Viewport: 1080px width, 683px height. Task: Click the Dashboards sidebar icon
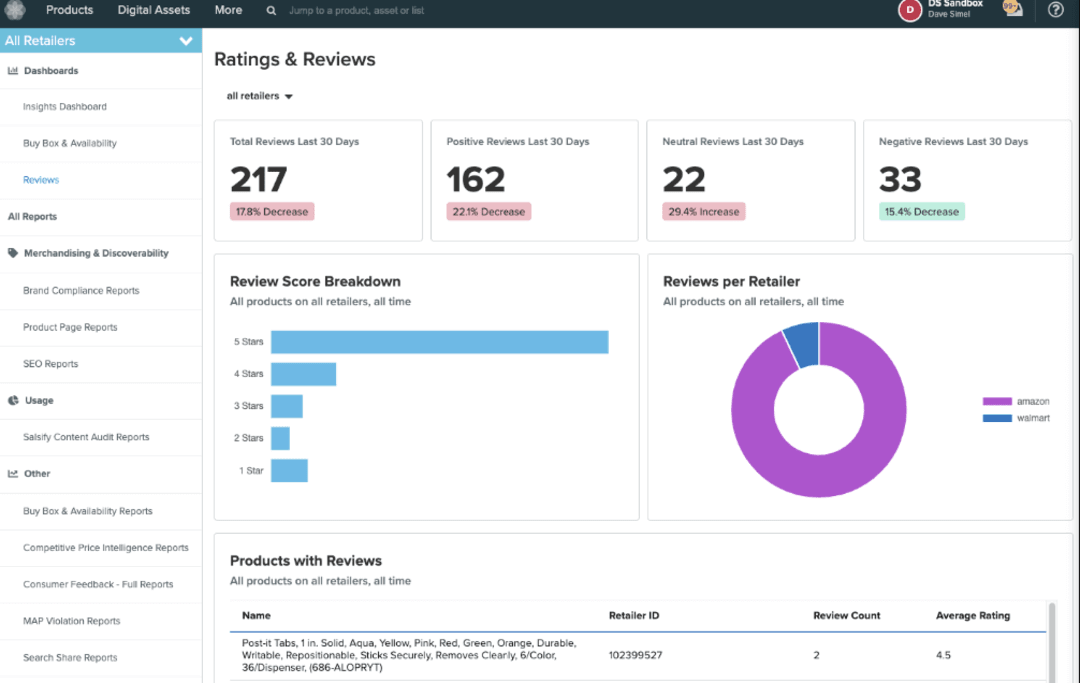[x=14, y=70]
